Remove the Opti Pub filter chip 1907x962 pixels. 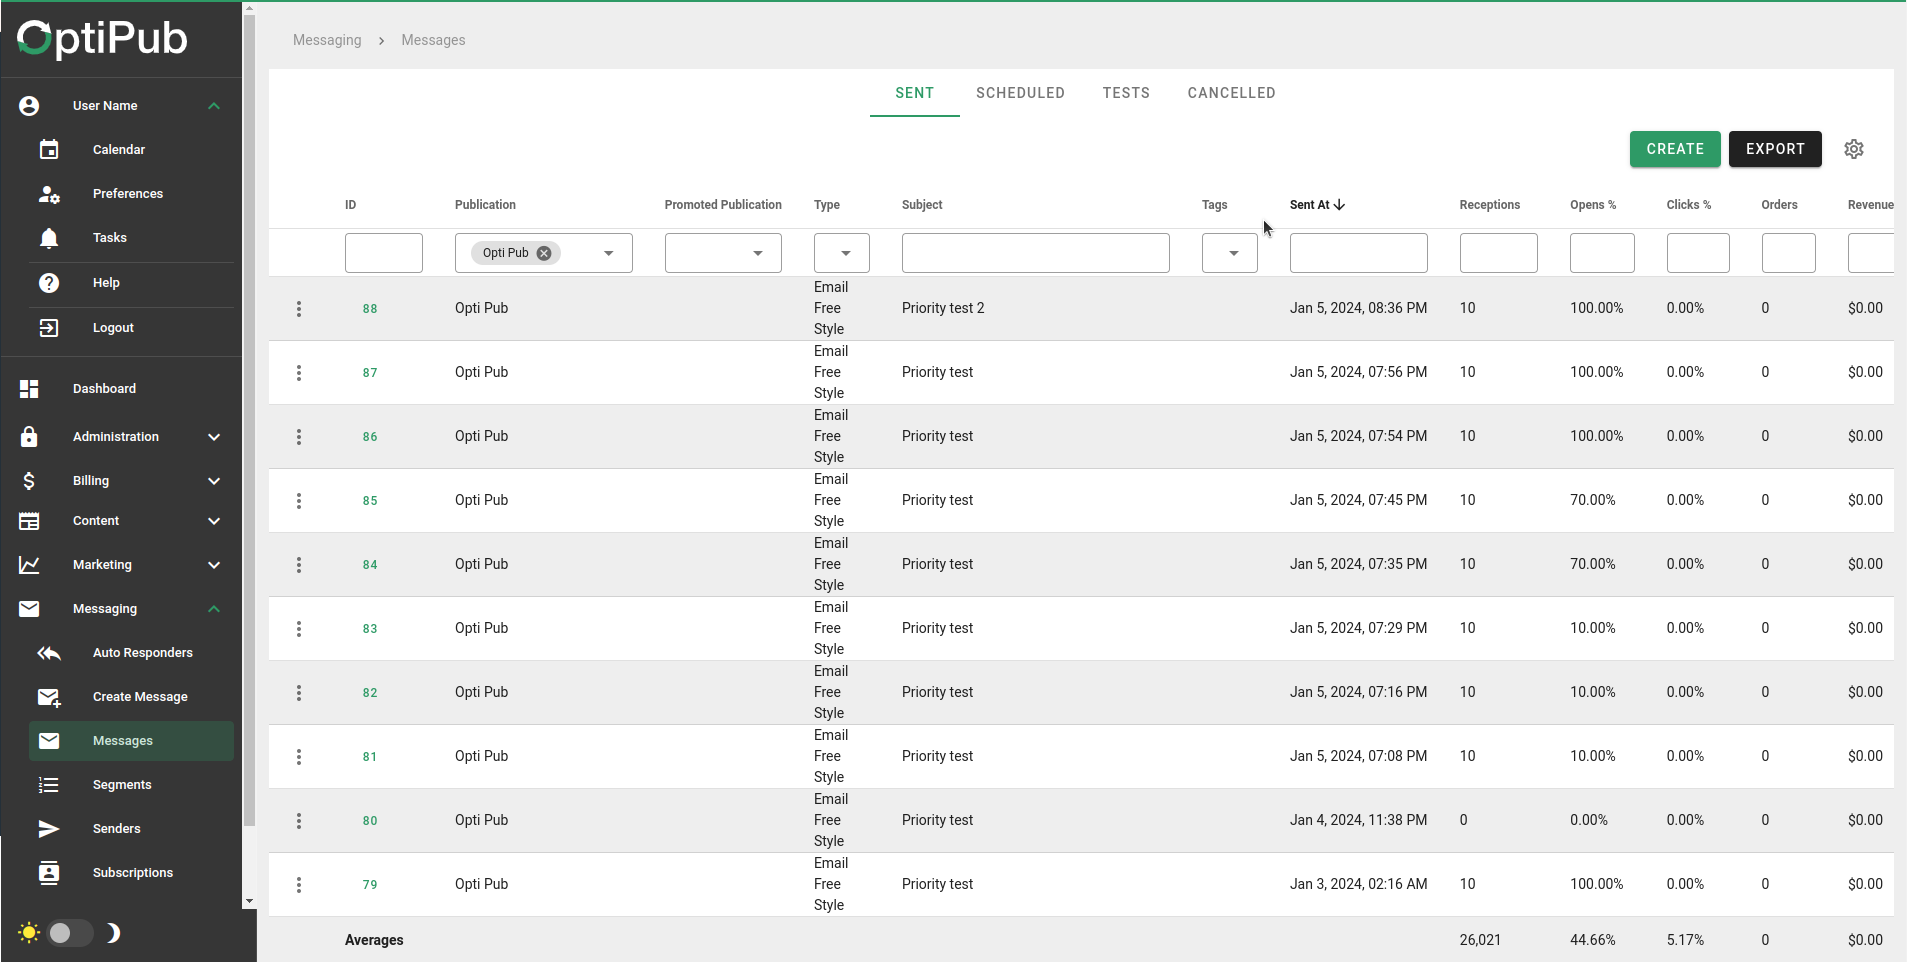click(x=544, y=253)
